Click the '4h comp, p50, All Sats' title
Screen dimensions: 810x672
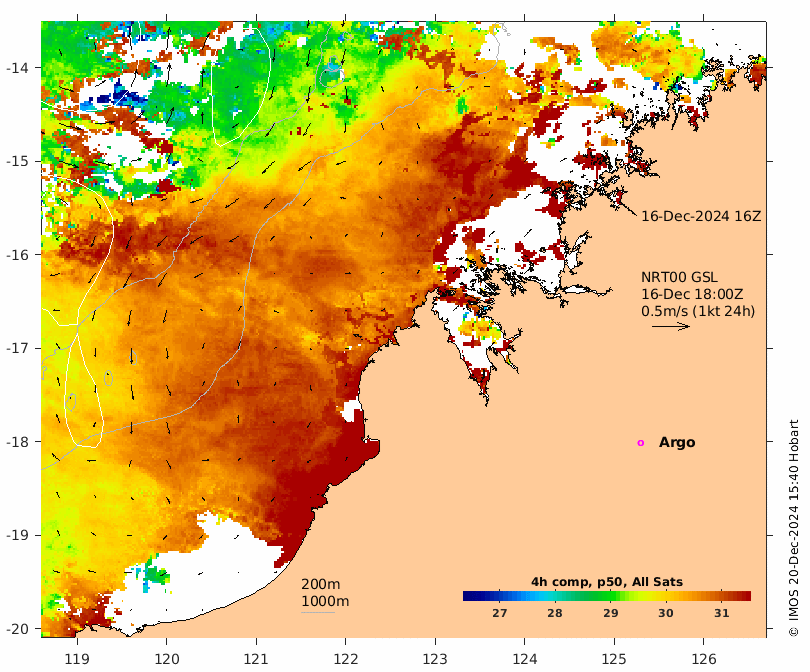[606, 582]
